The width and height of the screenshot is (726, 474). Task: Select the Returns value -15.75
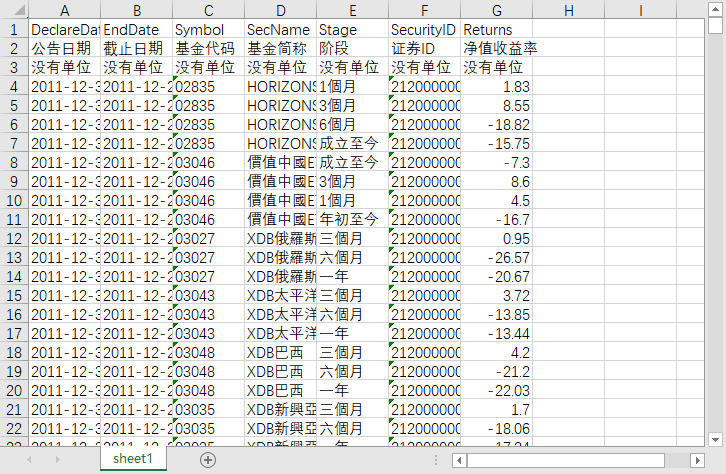pos(496,143)
